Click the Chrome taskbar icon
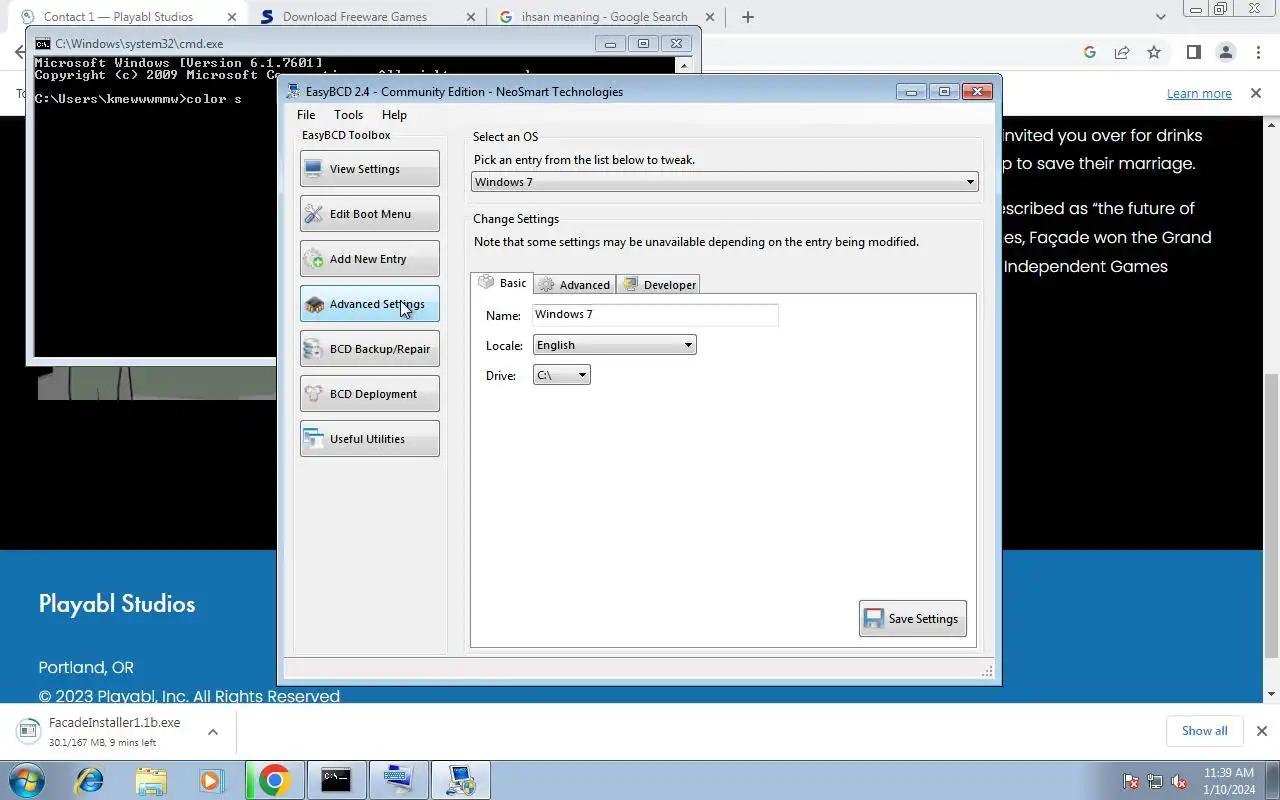This screenshot has height=800, width=1280. click(x=274, y=780)
